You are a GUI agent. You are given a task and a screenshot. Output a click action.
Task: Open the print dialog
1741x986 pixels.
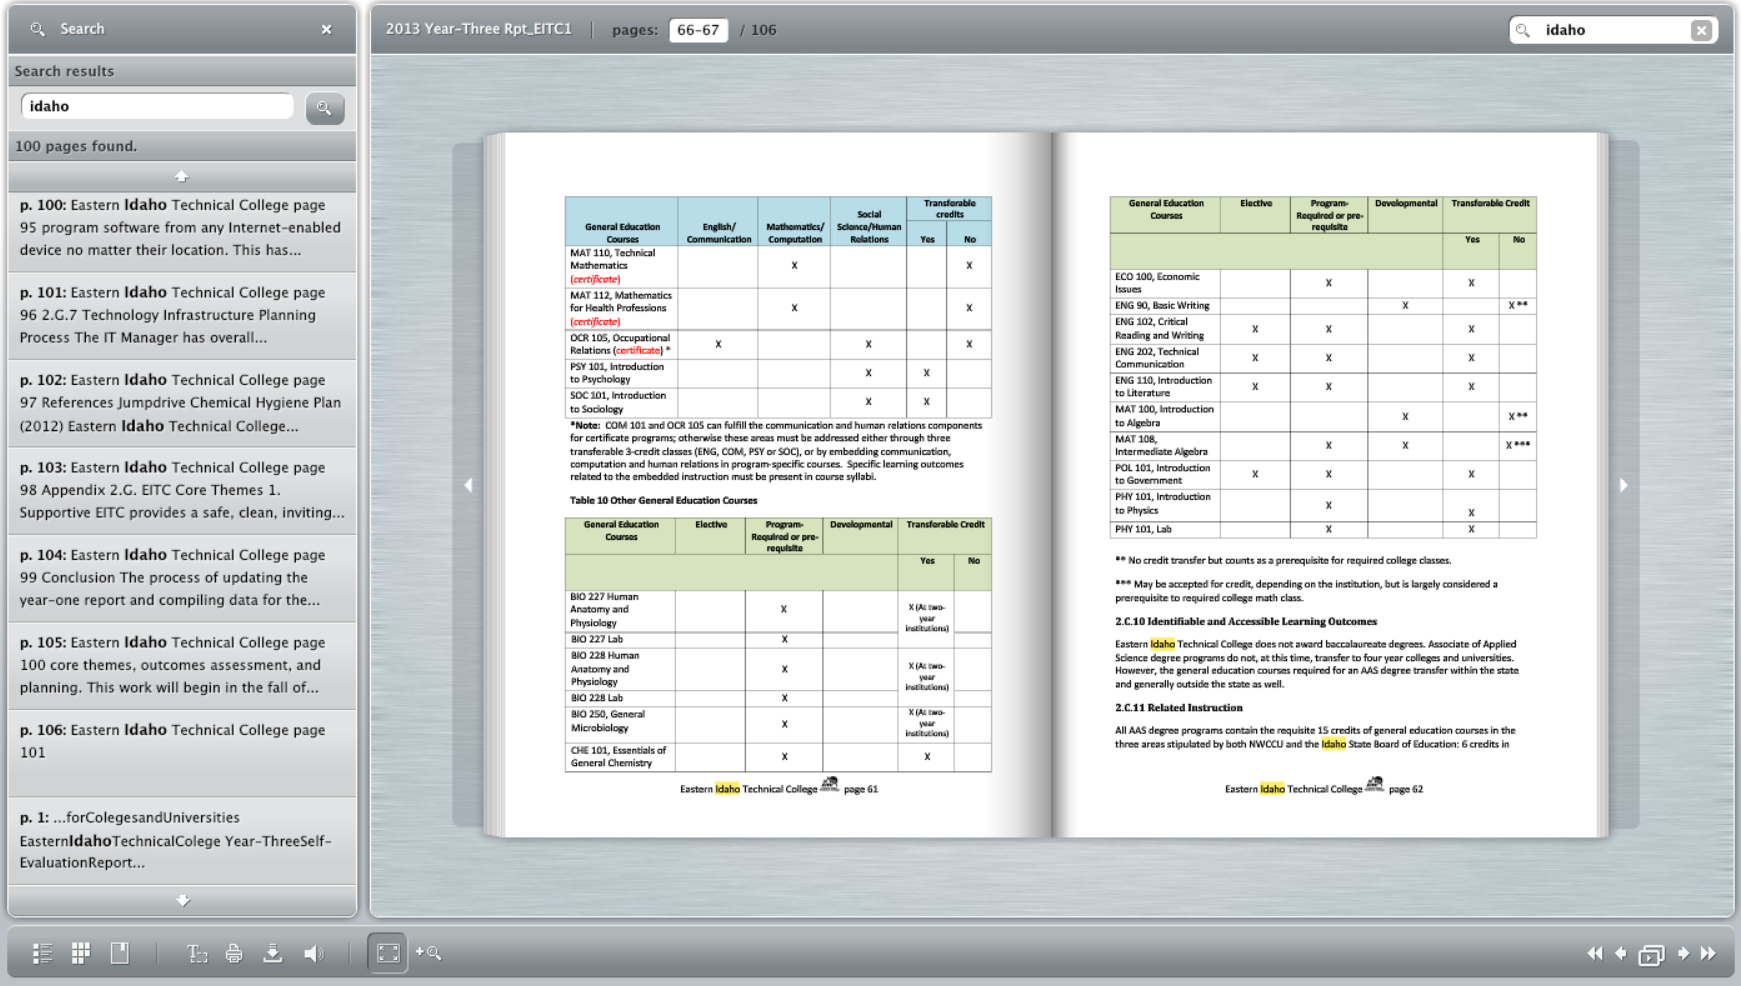coord(235,954)
